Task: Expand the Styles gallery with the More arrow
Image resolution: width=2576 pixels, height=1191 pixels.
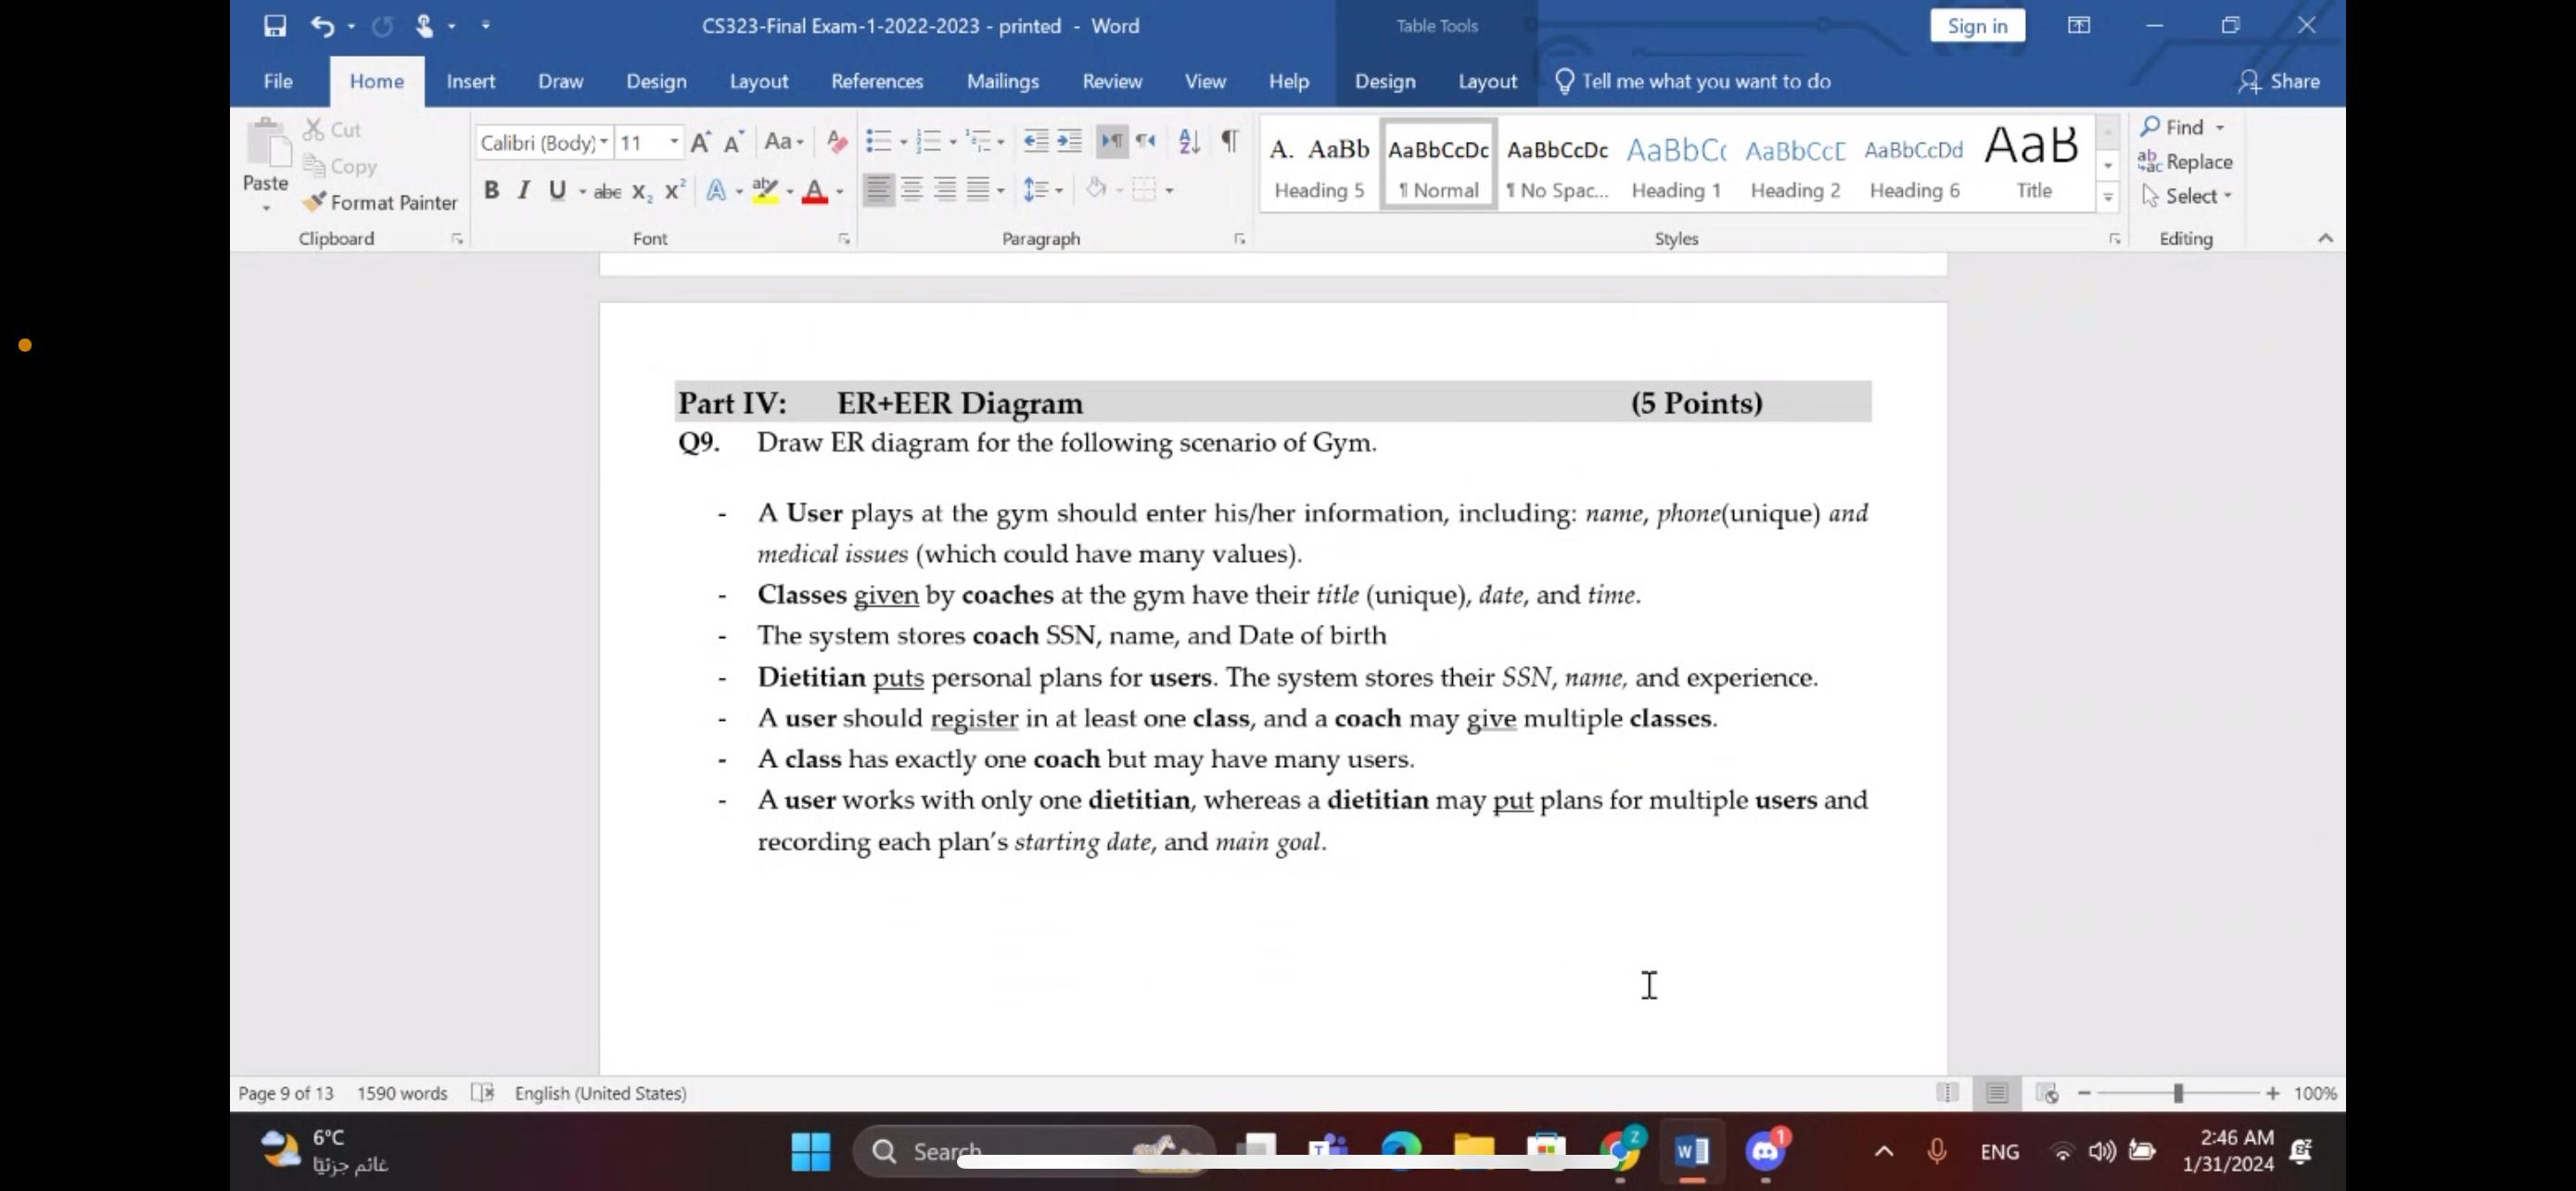Action: point(2108,197)
